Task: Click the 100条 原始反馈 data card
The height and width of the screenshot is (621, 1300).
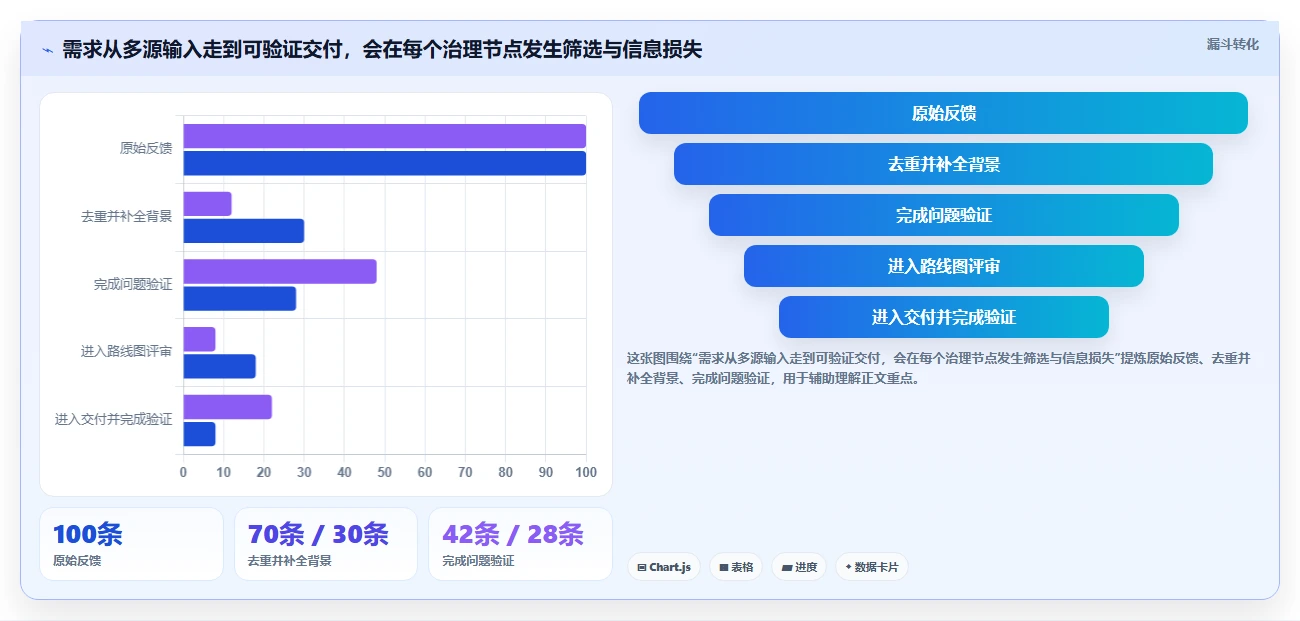Action: pos(131,544)
